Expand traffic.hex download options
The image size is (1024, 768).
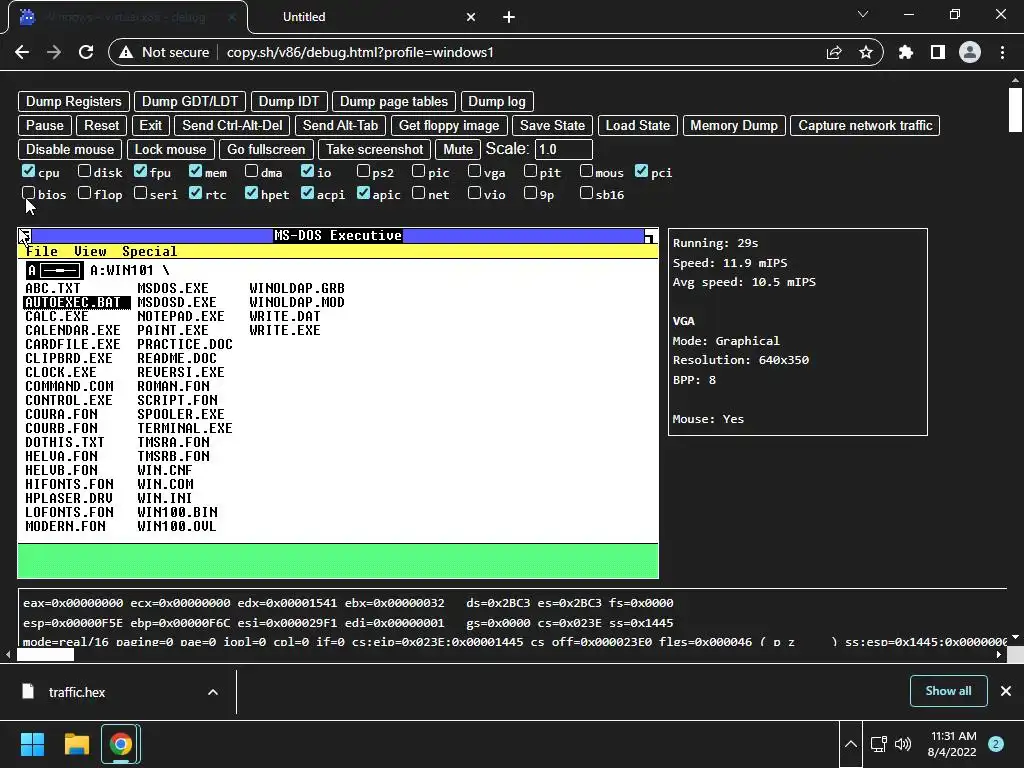213,692
